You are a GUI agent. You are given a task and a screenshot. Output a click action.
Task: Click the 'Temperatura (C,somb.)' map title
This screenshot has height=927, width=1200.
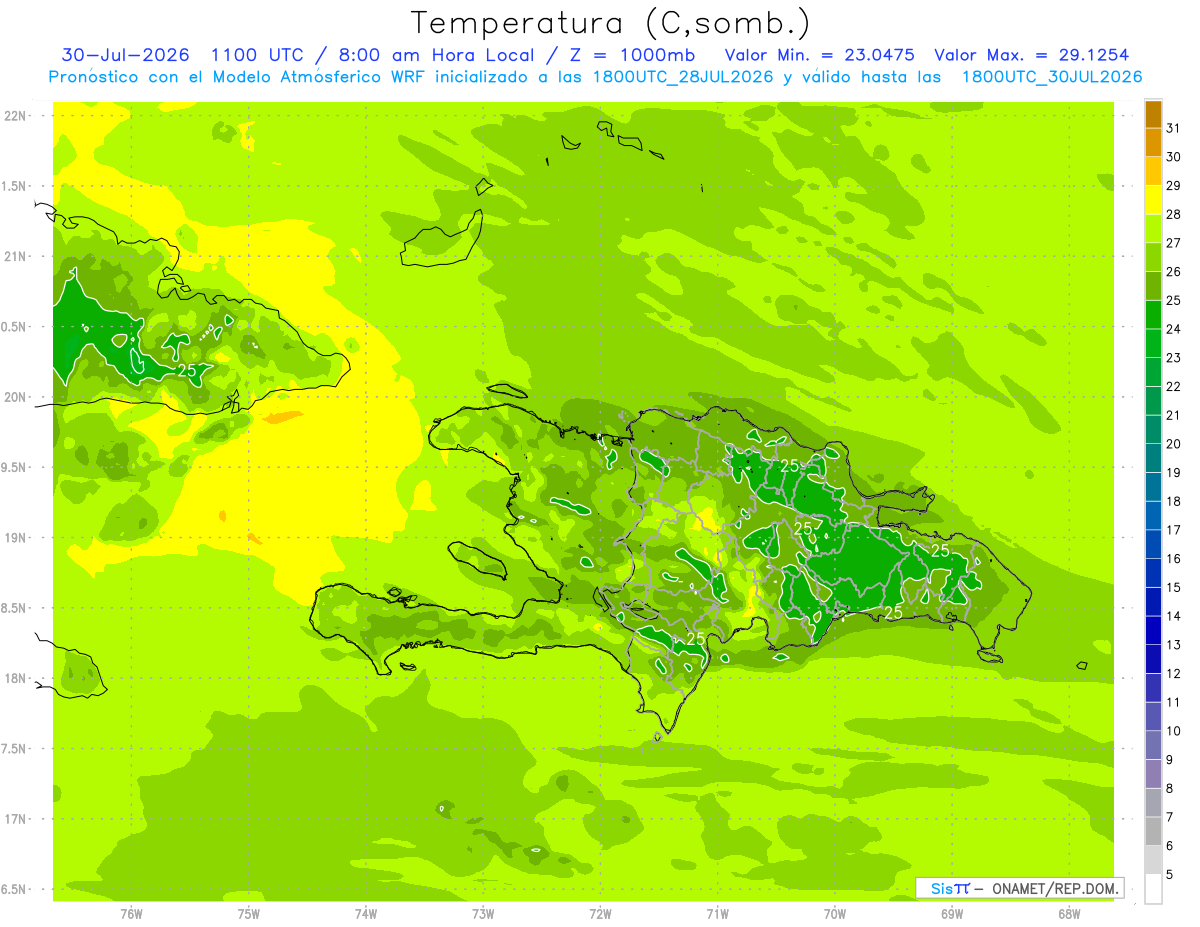pos(611,23)
